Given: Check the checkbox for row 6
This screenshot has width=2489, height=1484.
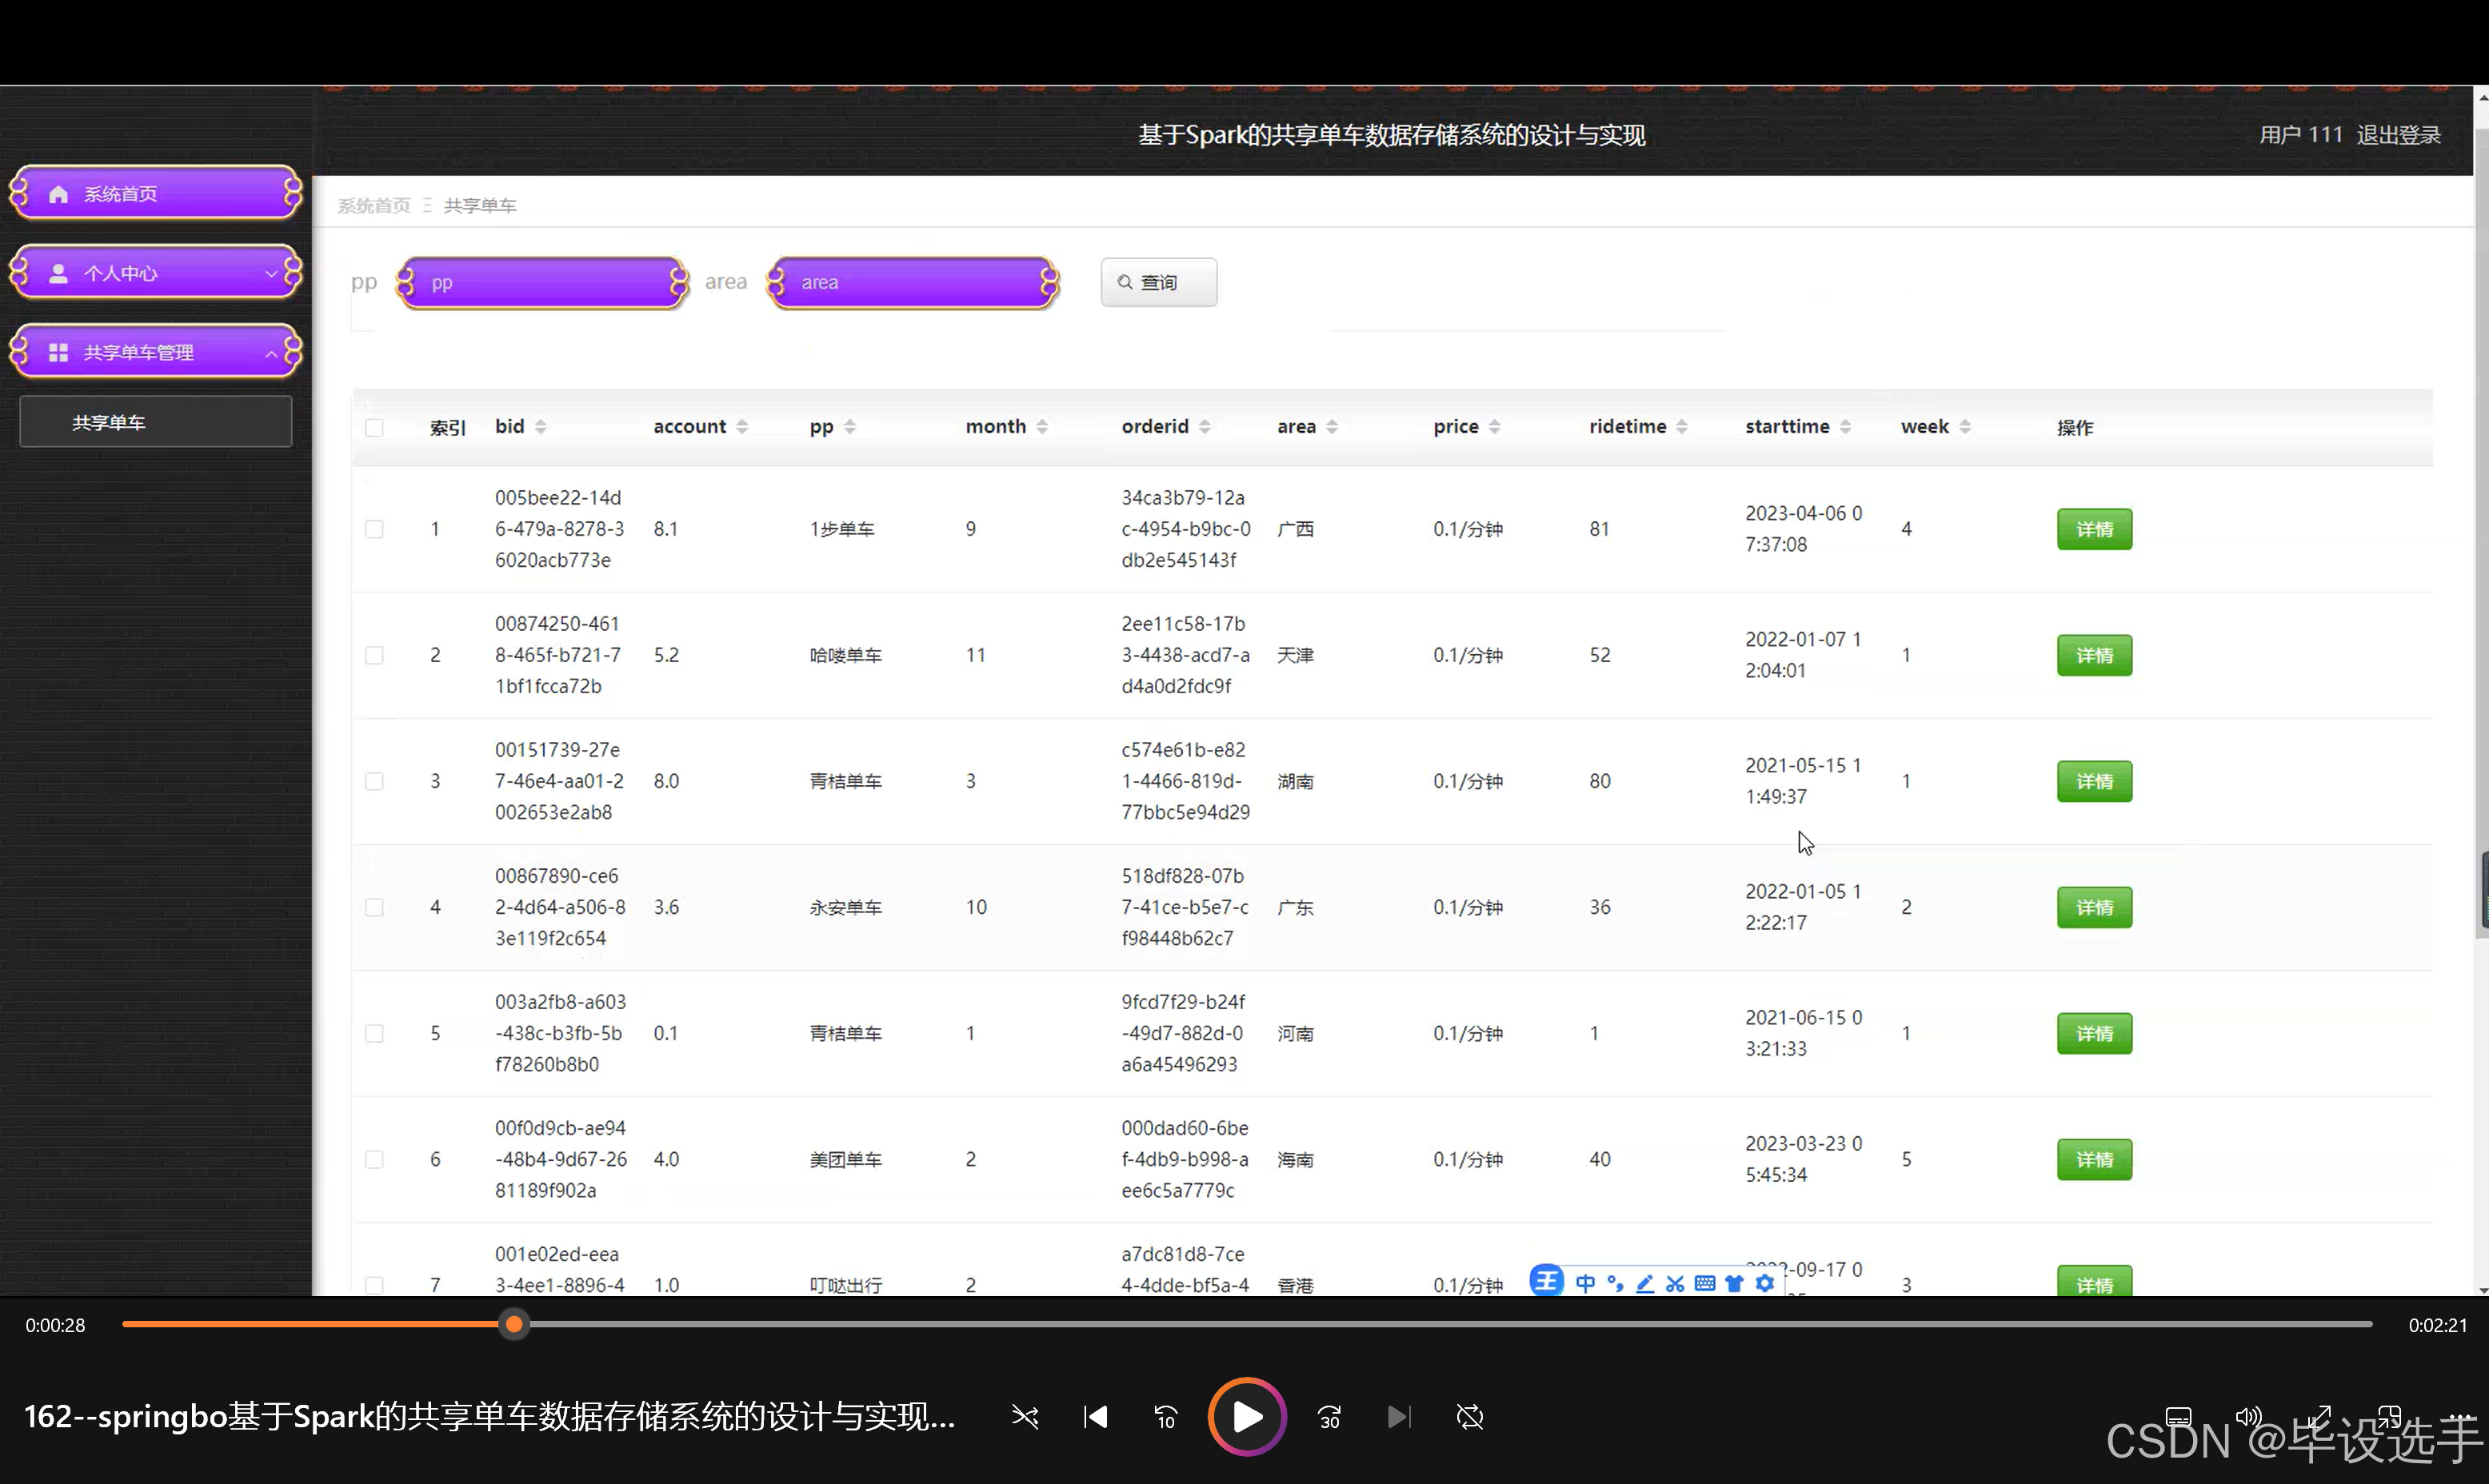Looking at the screenshot, I should tap(374, 1159).
